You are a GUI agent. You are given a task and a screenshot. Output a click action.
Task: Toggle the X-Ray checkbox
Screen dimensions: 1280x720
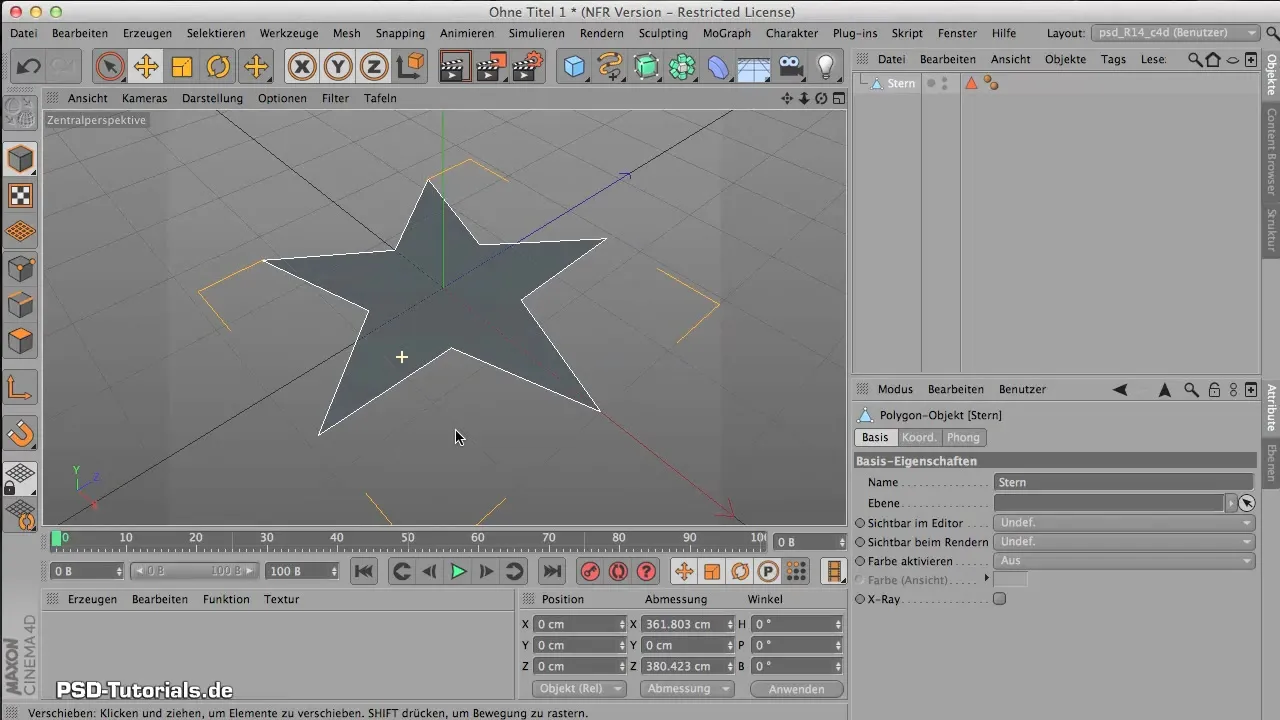[999, 599]
